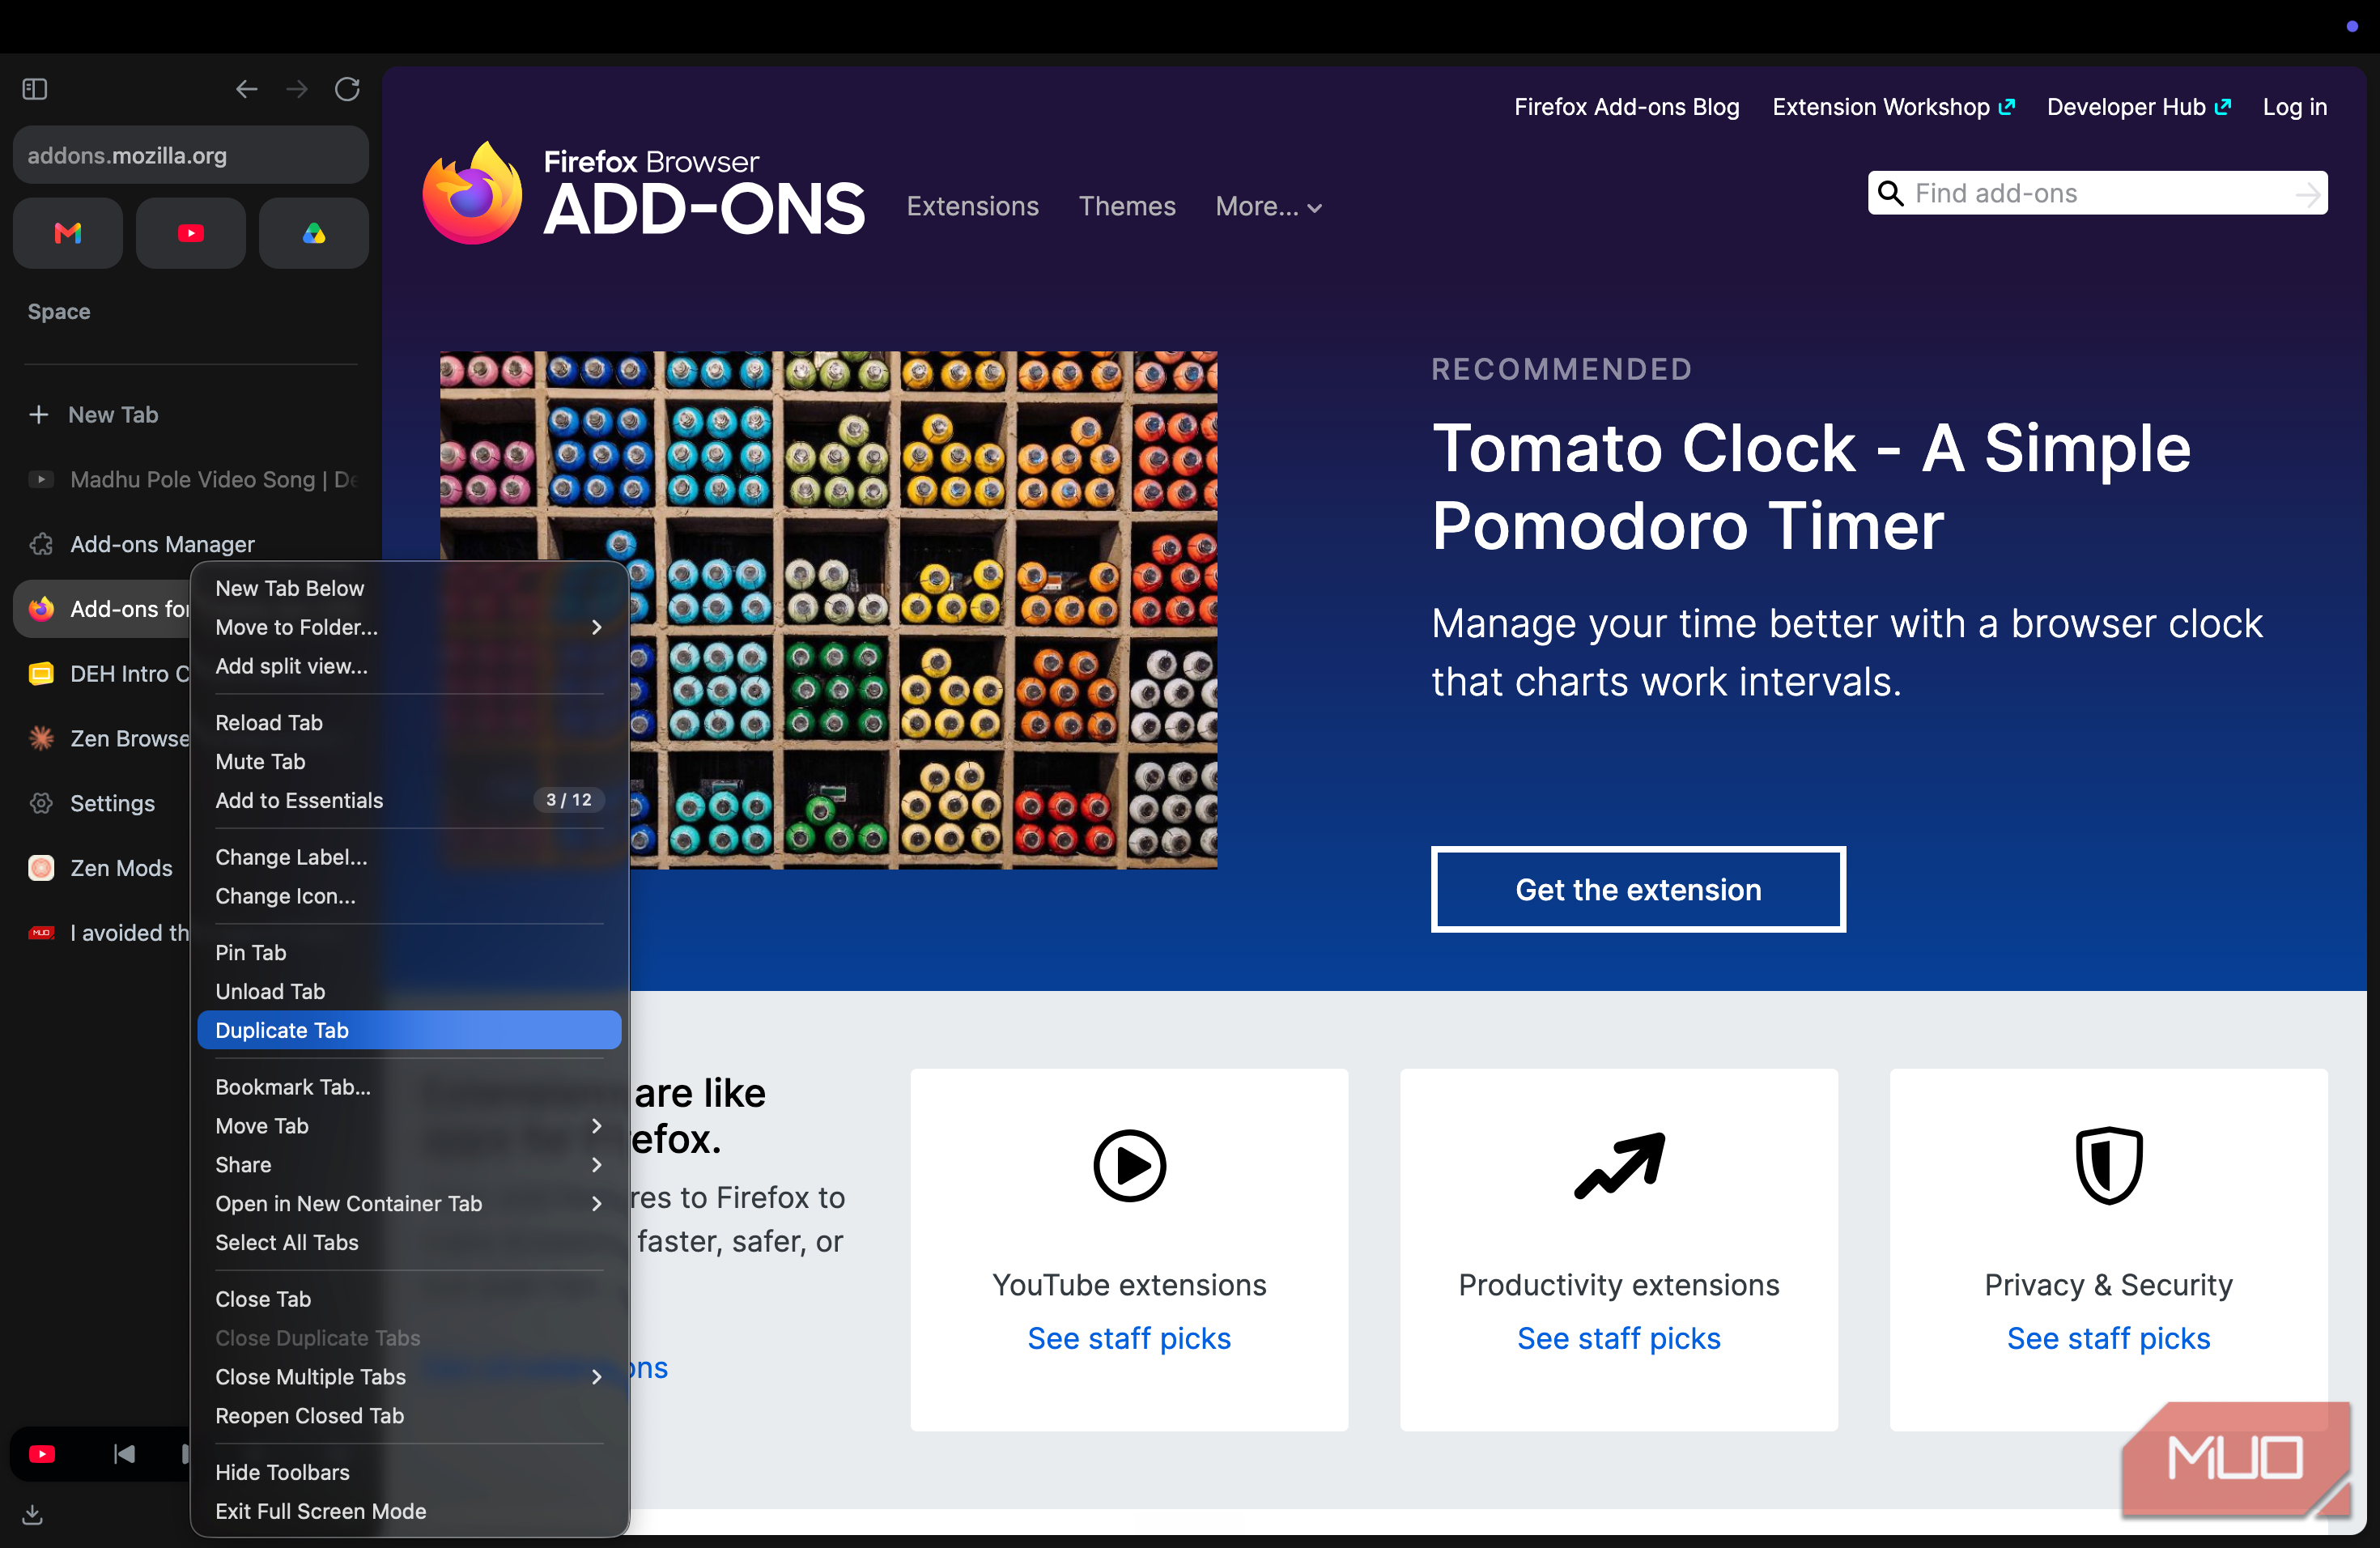Select the Settings gear tab in the sidebar
Image resolution: width=2380 pixels, height=1548 pixels.
(41, 803)
